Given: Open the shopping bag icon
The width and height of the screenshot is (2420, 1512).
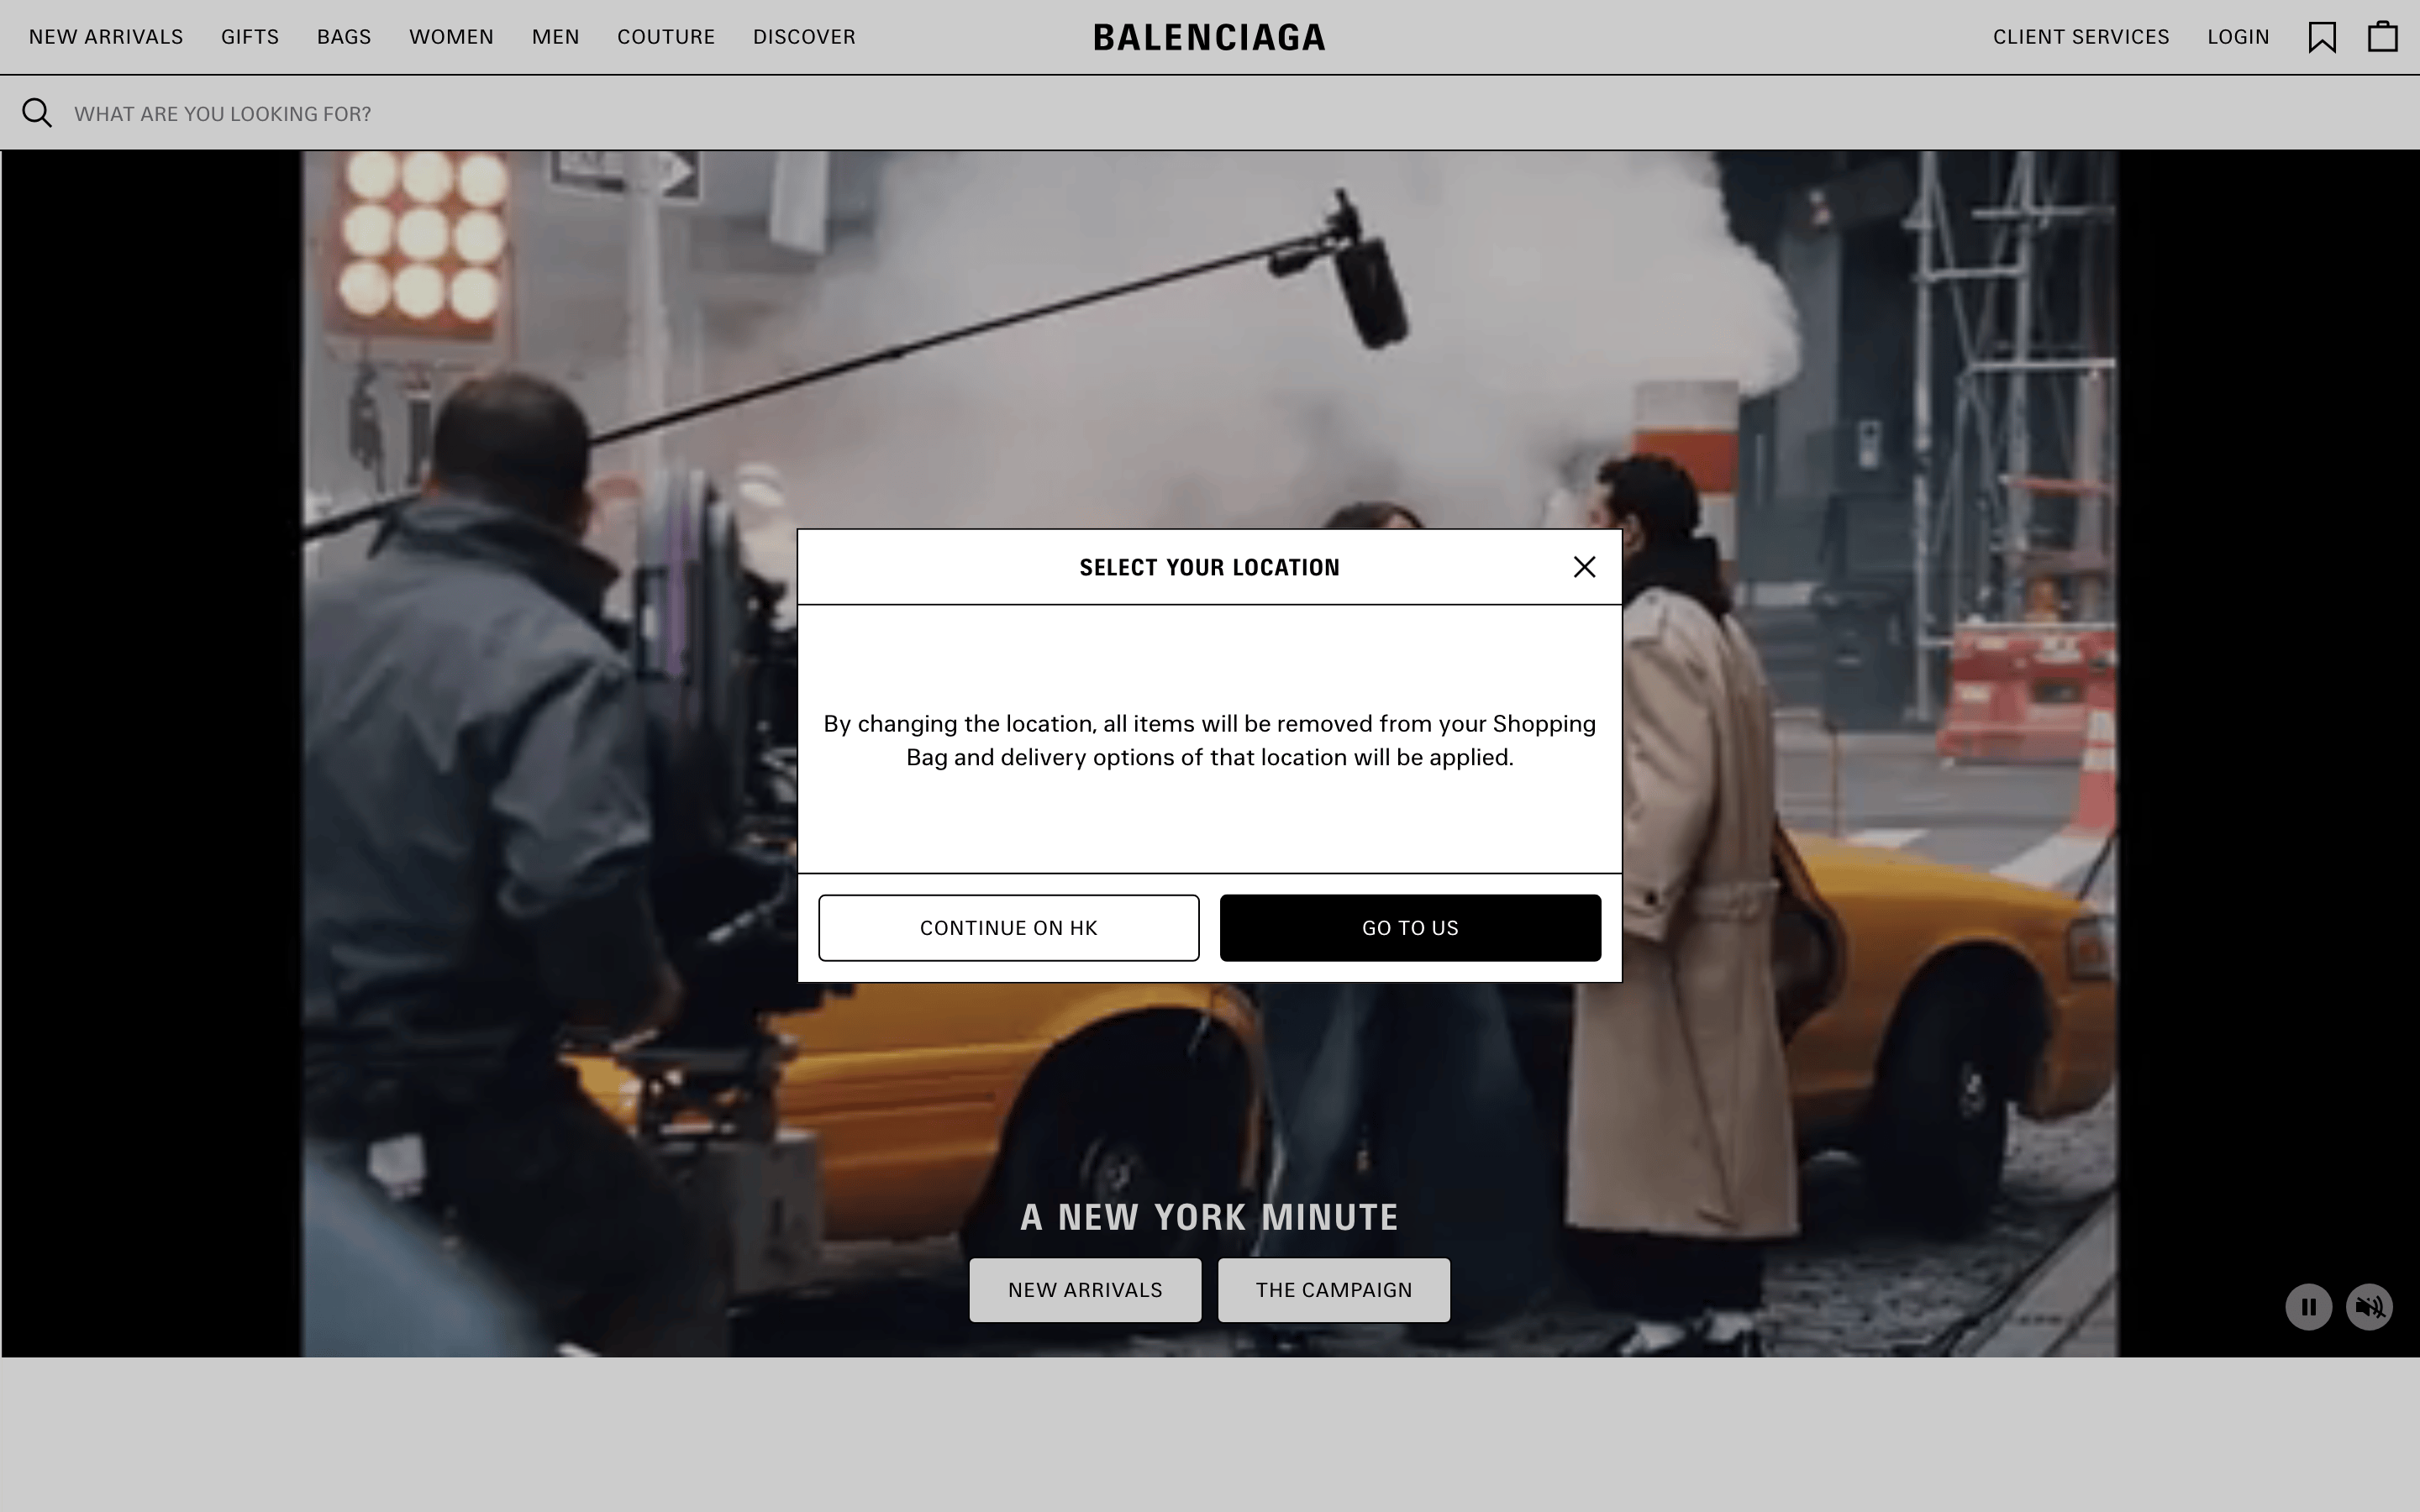Looking at the screenshot, I should click(x=2383, y=37).
